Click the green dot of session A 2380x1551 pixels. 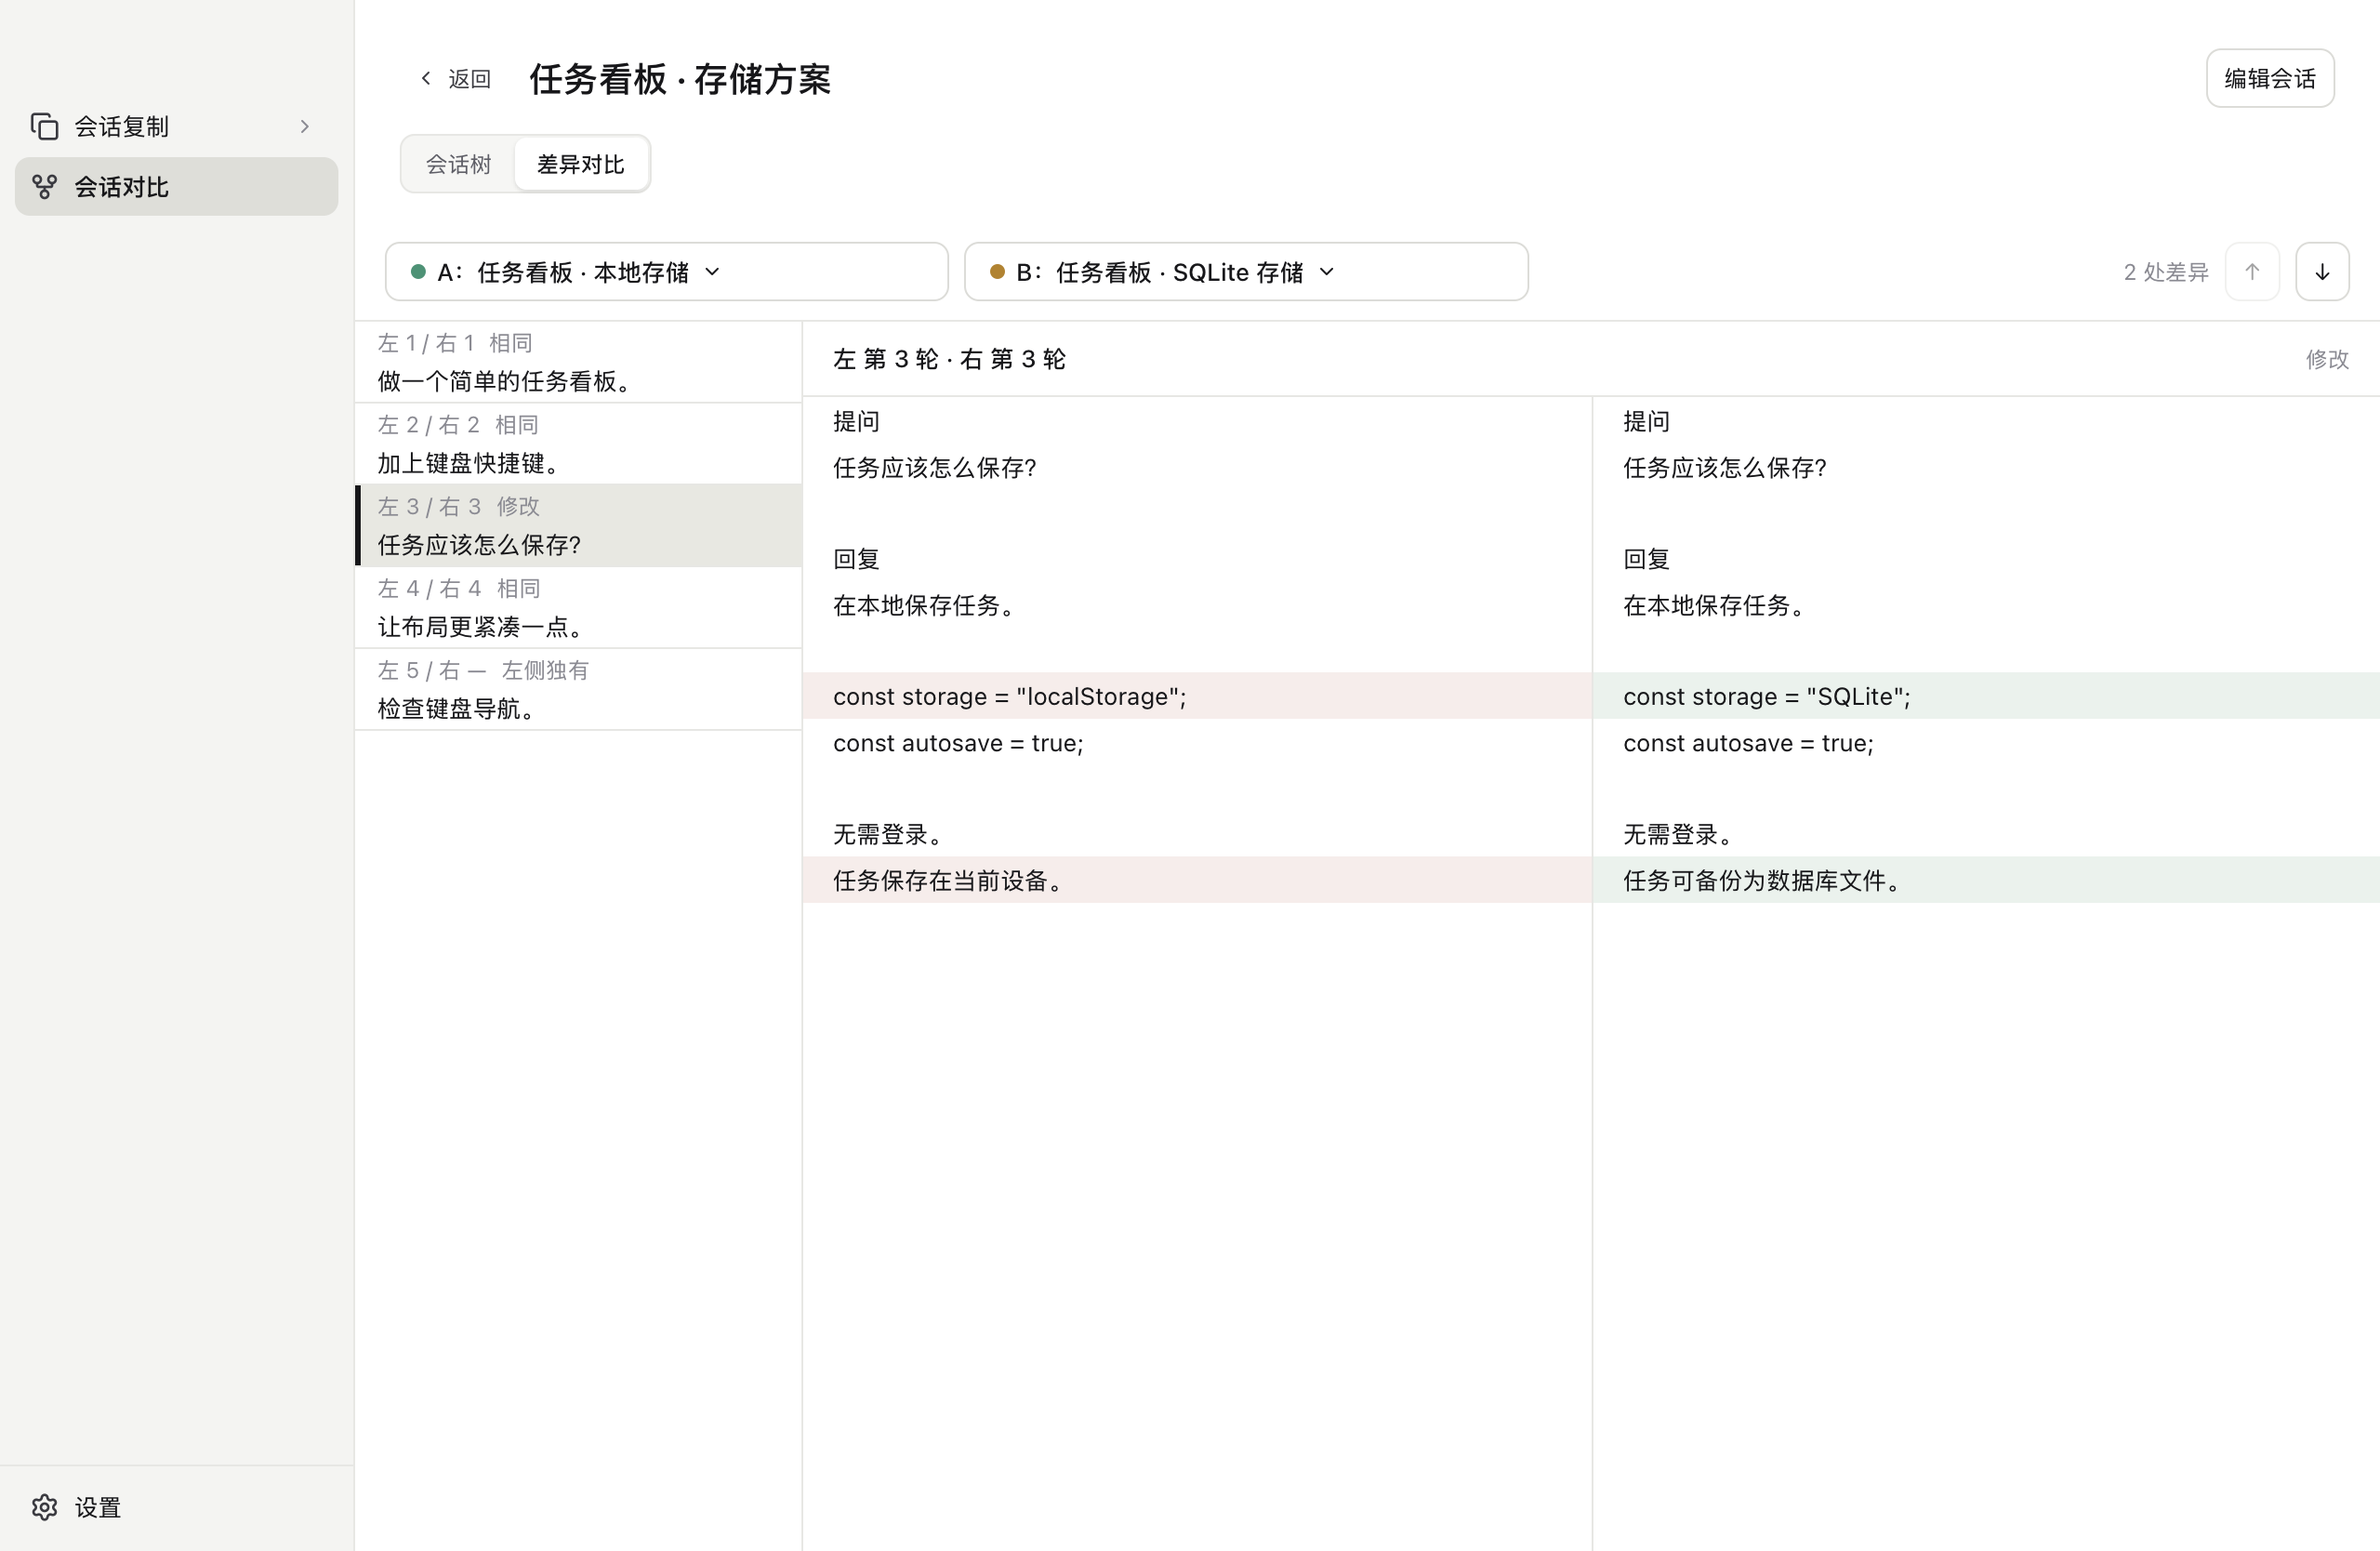418,272
